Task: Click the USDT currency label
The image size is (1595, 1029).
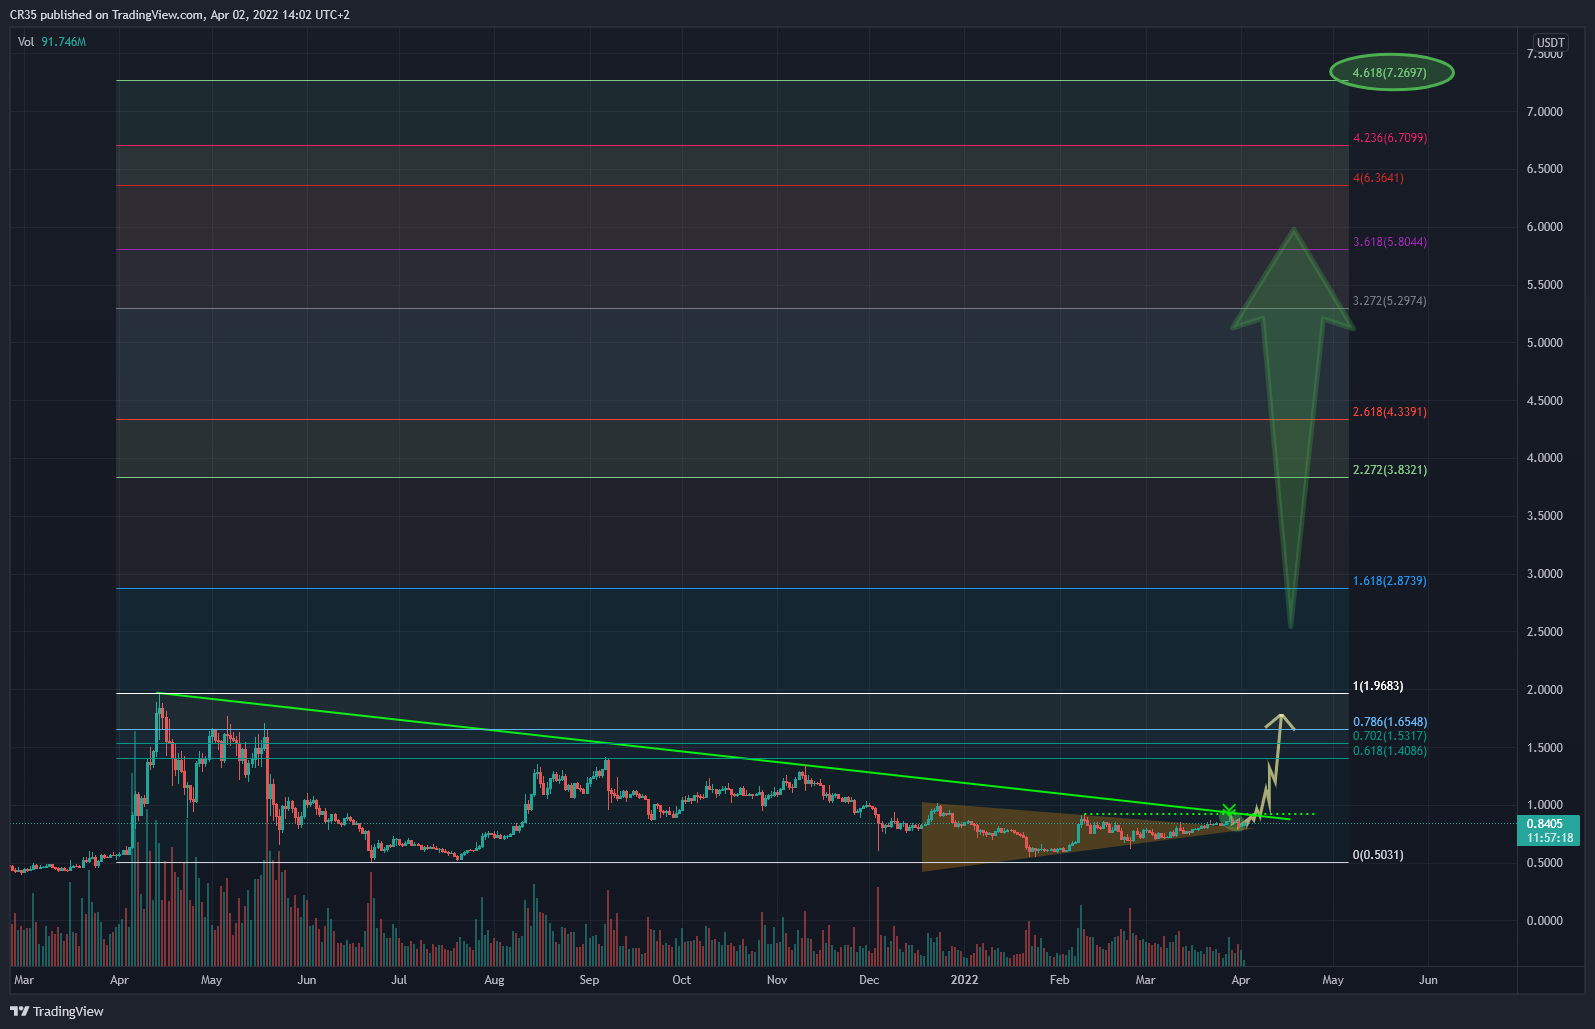Action: pos(1550,42)
